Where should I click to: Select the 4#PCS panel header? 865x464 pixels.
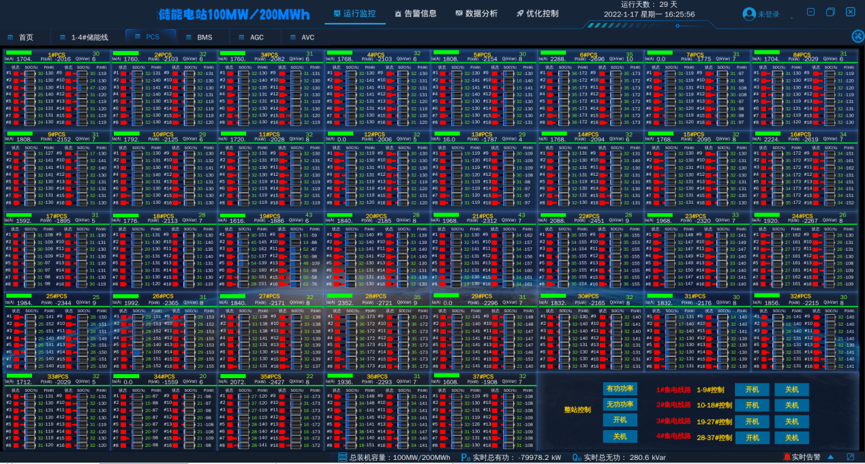(375, 55)
